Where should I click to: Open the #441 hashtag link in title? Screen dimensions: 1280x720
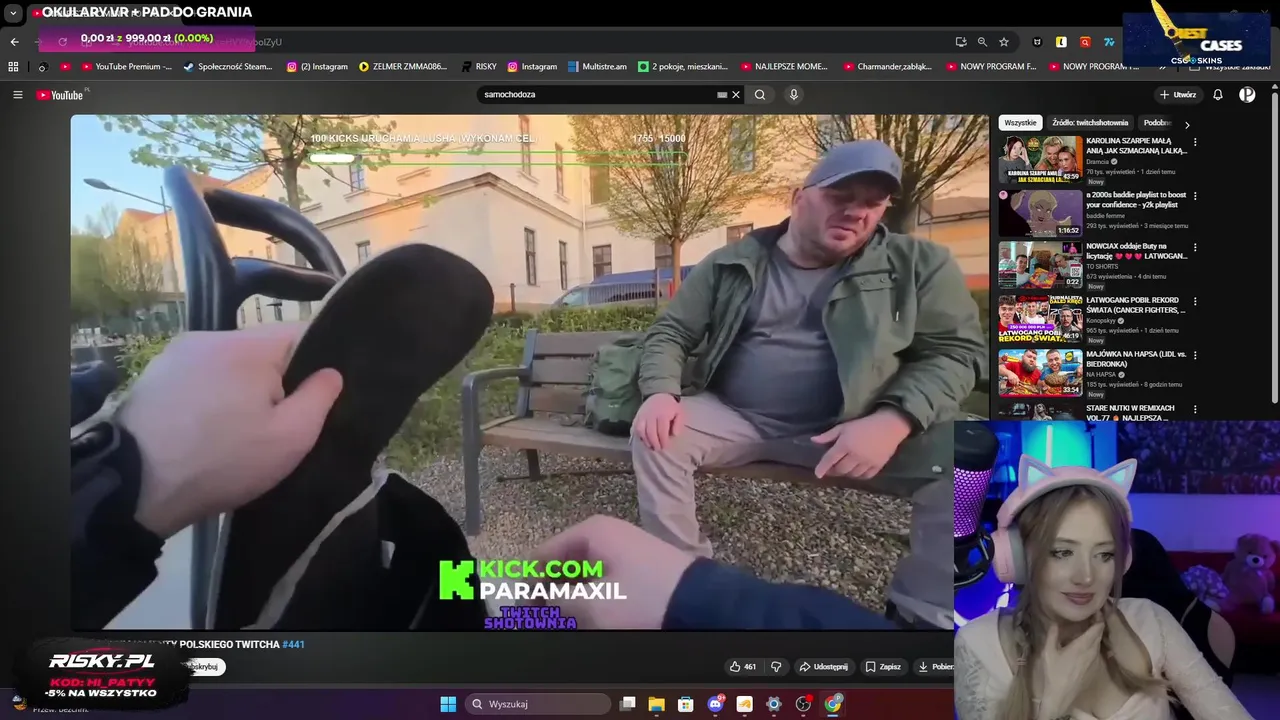(x=293, y=645)
